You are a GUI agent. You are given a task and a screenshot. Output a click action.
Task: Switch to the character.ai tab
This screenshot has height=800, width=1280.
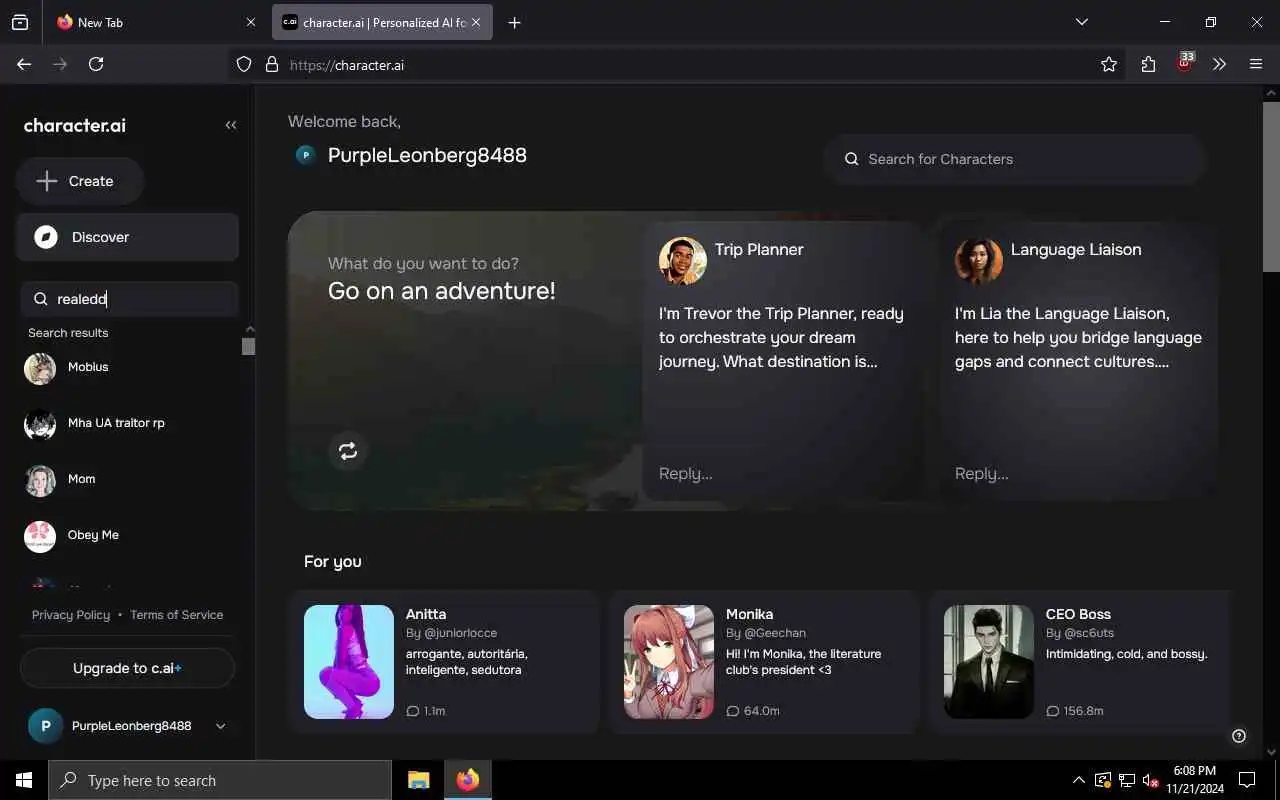(x=382, y=22)
